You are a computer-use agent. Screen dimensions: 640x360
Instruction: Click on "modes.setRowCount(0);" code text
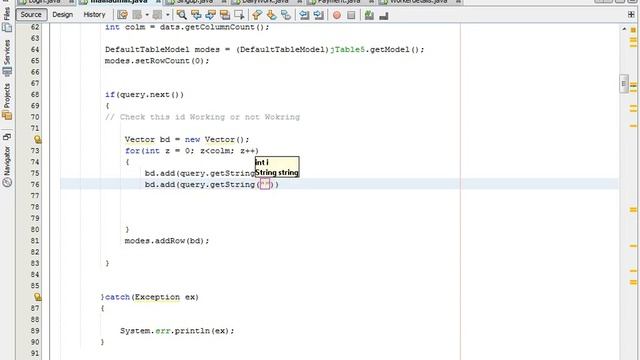coord(157,61)
